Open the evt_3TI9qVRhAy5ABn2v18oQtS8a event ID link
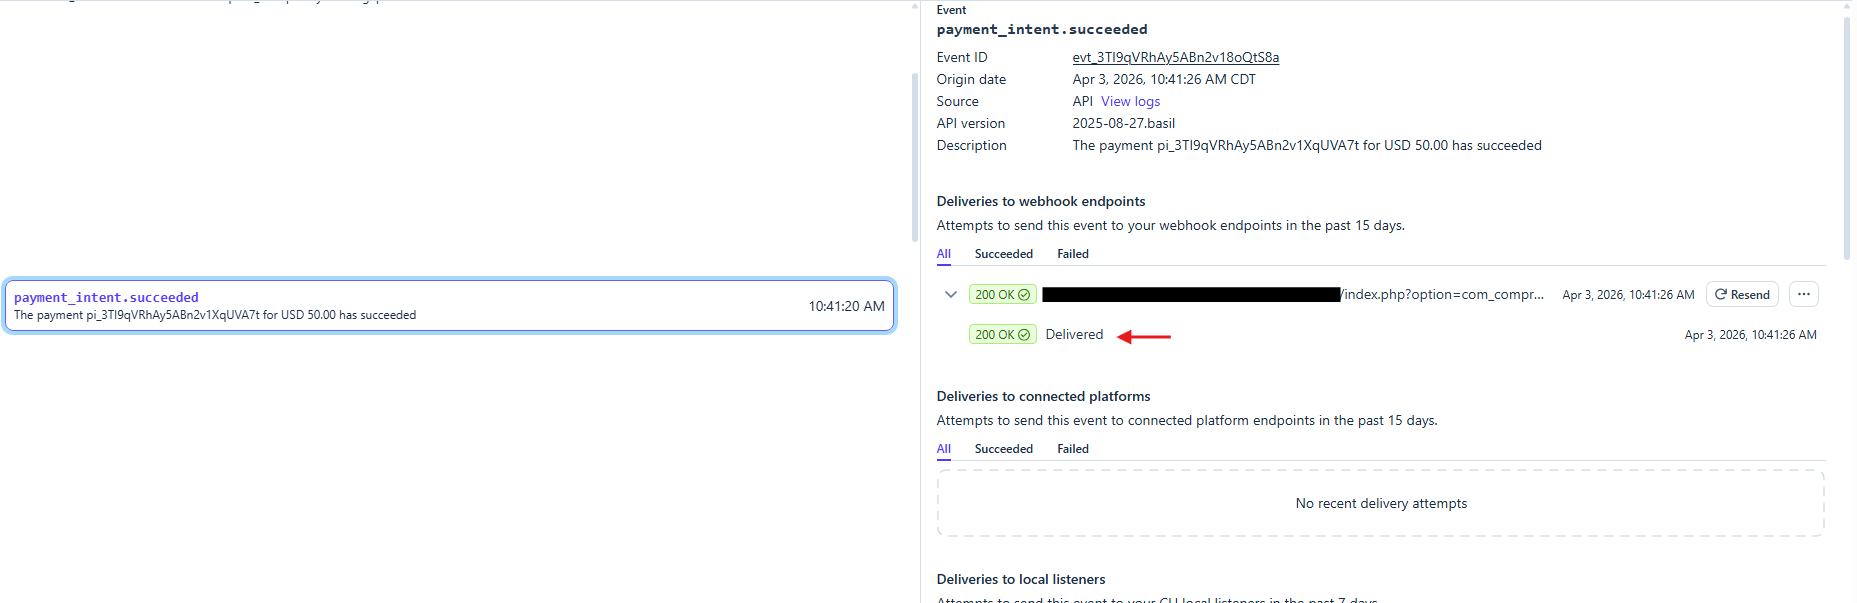 1175,57
